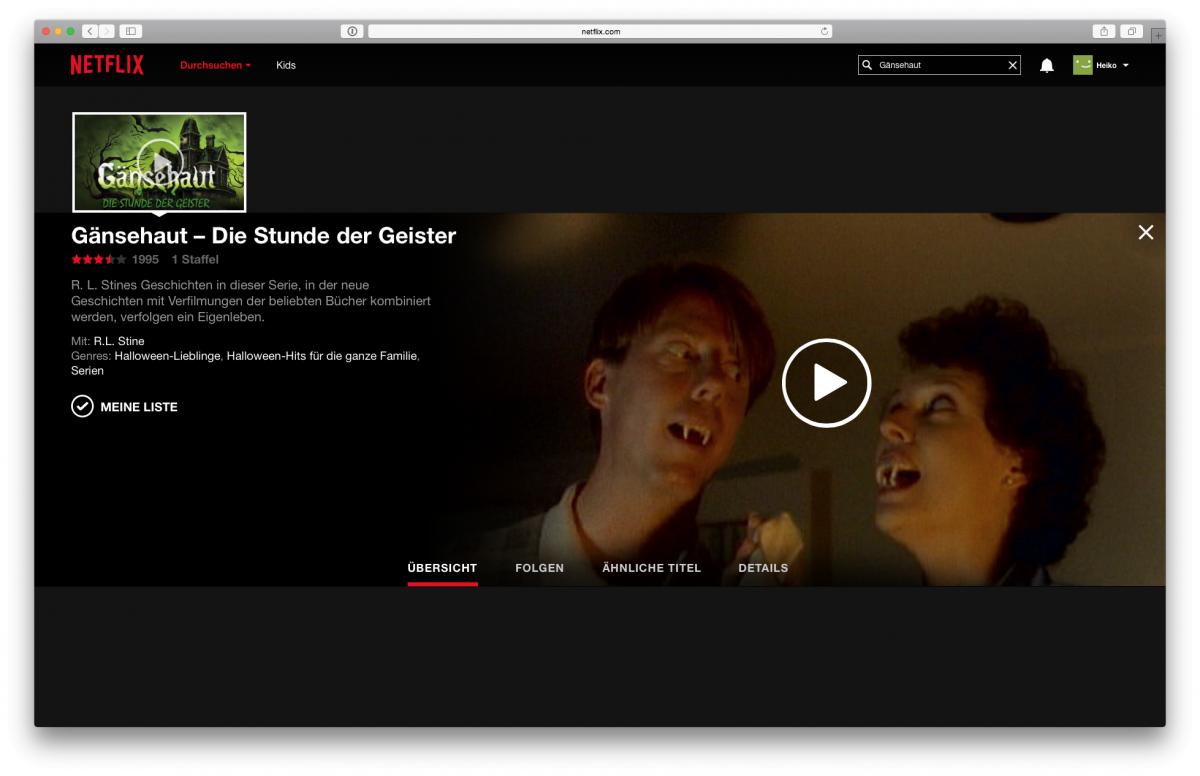Reload the page in Safari
This screenshot has height=776, width=1200.
(x=824, y=31)
